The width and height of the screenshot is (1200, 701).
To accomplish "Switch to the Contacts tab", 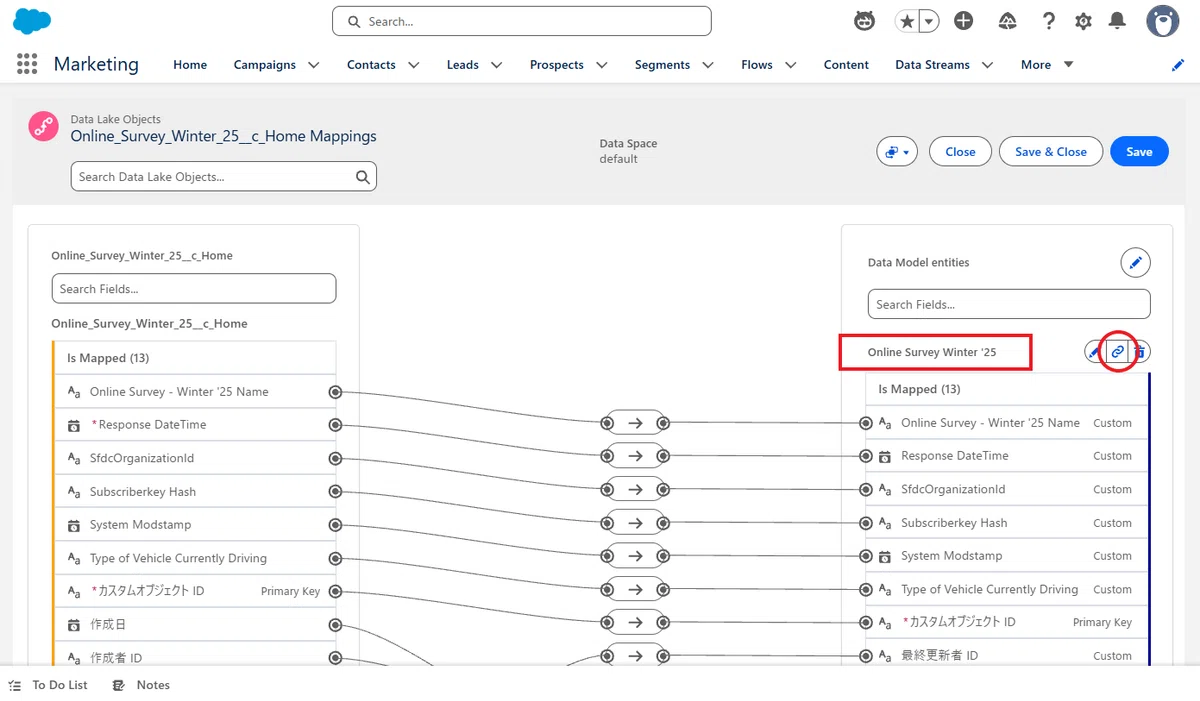I will 371,65.
